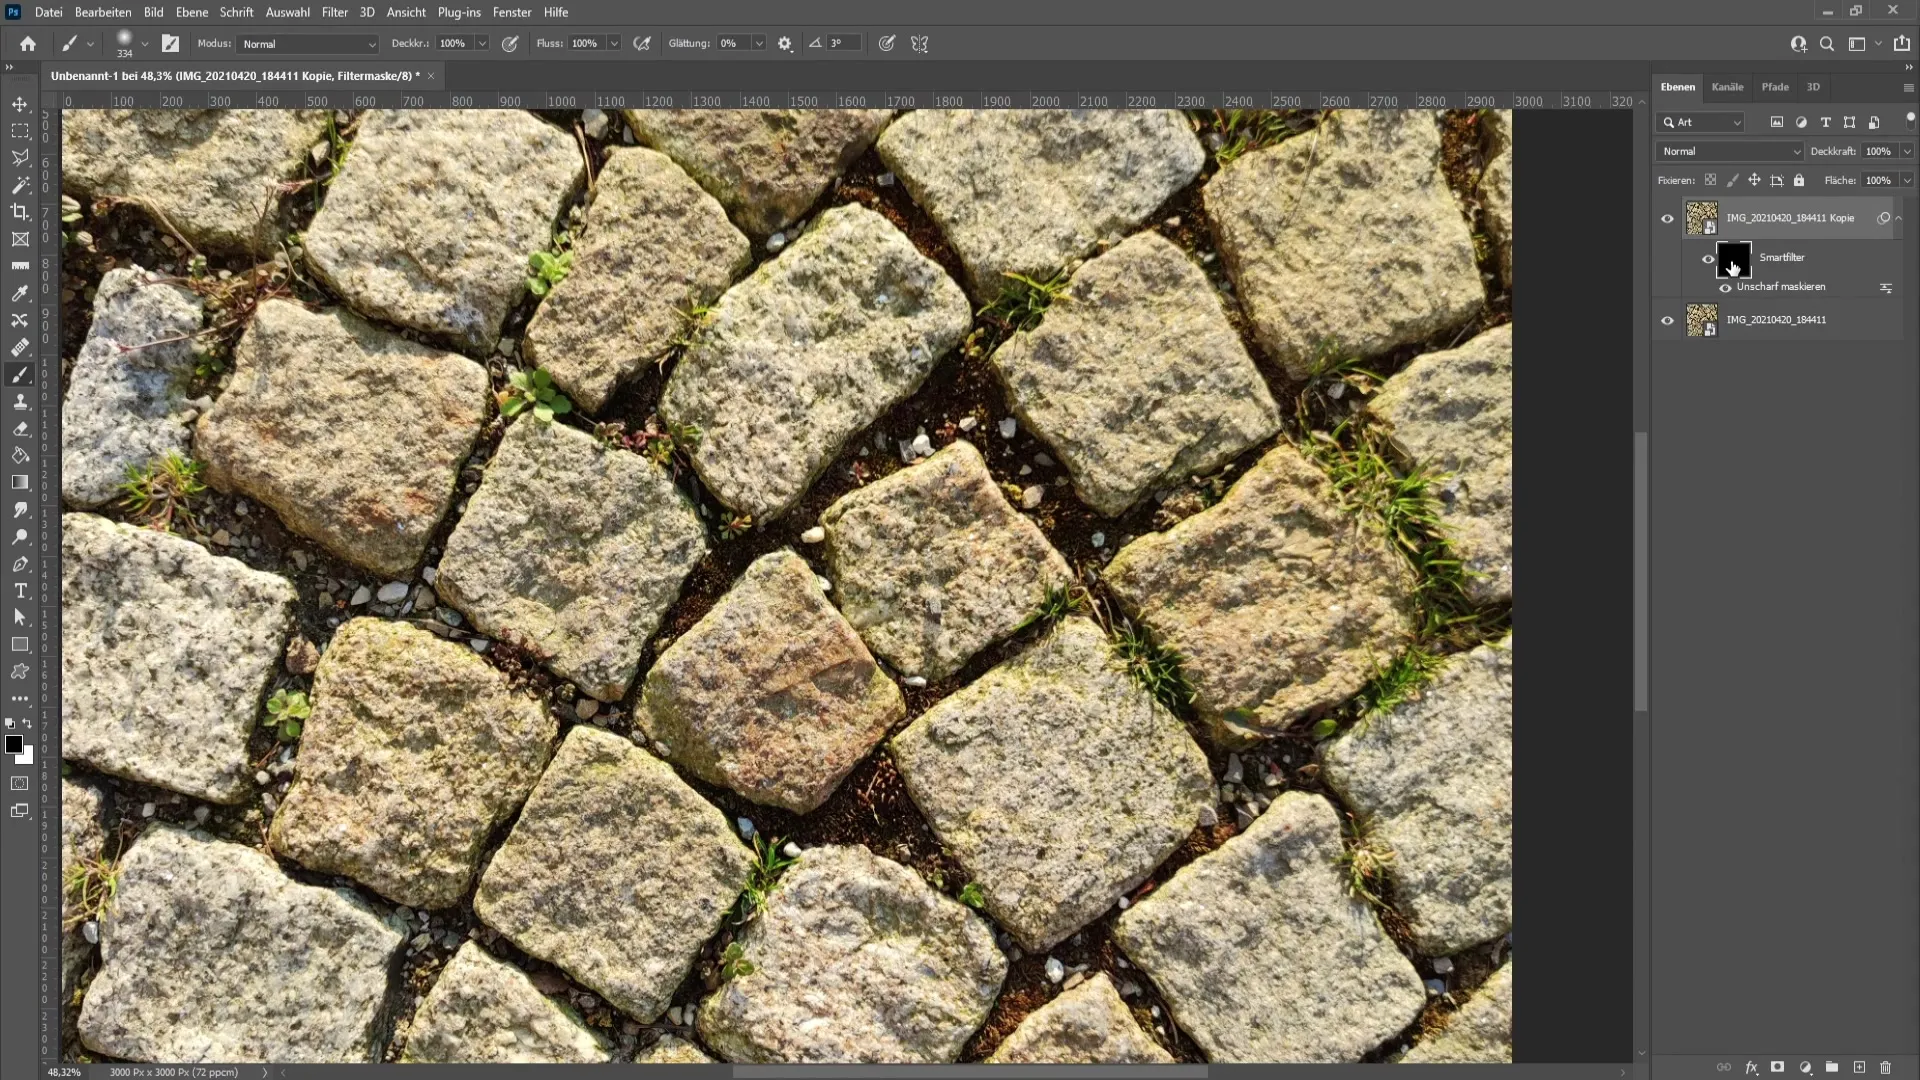Screen dimensions: 1920x1080
Task: Toggle visibility of IMG_20210420_184411 layer
Action: coord(1668,320)
